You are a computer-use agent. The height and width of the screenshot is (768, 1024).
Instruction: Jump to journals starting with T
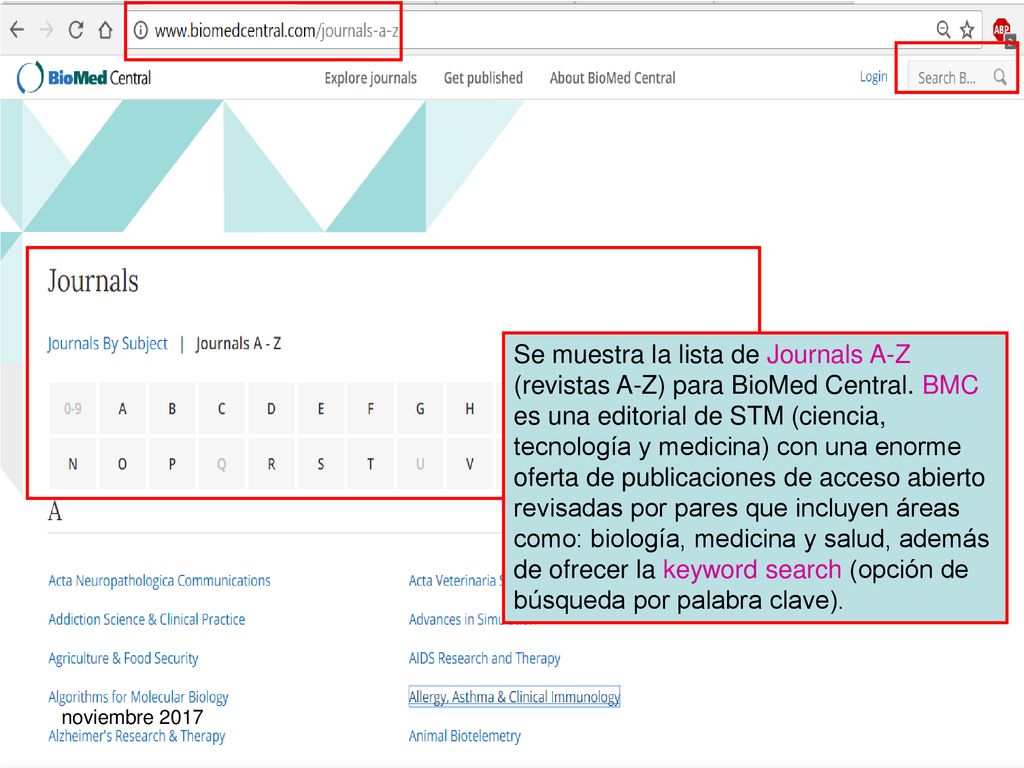point(370,464)
